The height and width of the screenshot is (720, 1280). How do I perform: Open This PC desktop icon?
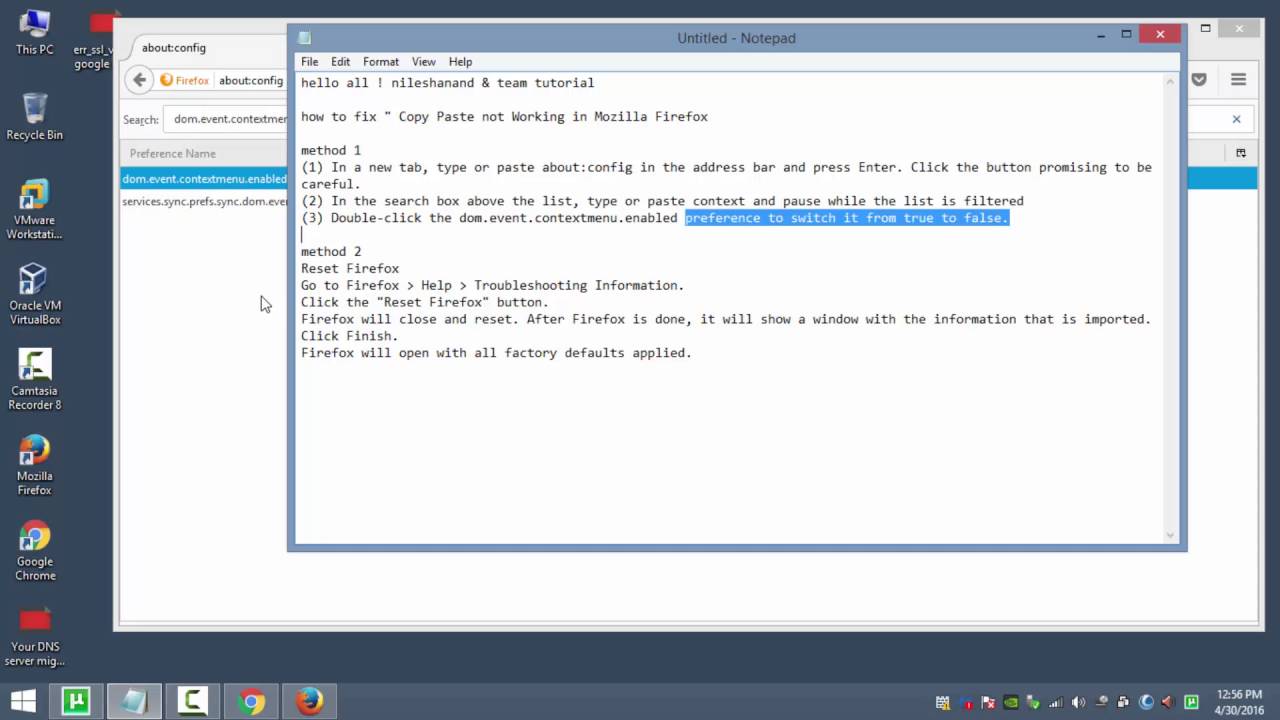coord(34,32)
